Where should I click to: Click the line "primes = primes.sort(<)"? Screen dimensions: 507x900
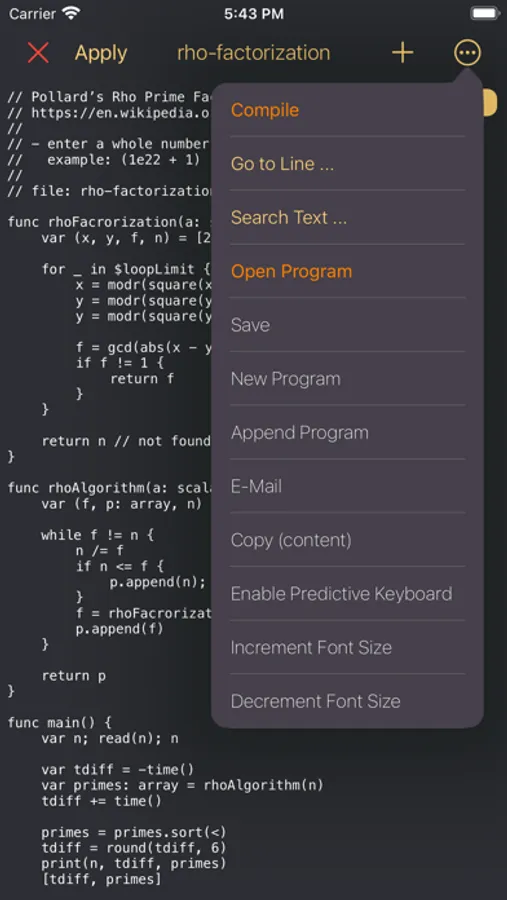tap(134, 832)
